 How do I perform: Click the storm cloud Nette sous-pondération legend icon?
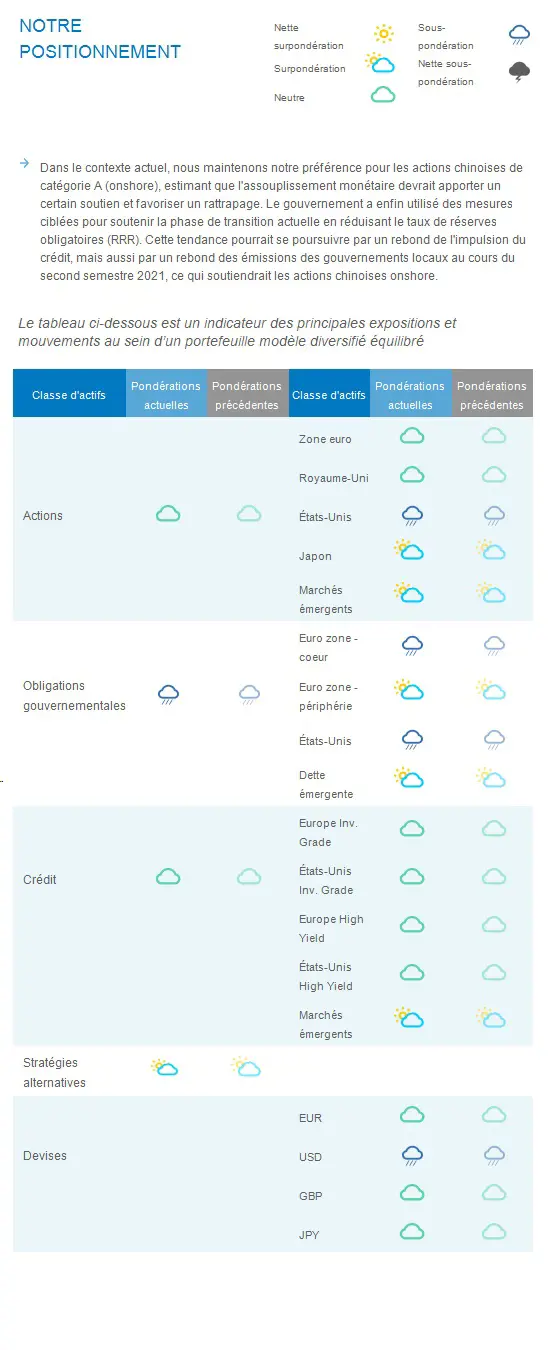point(520,72)
